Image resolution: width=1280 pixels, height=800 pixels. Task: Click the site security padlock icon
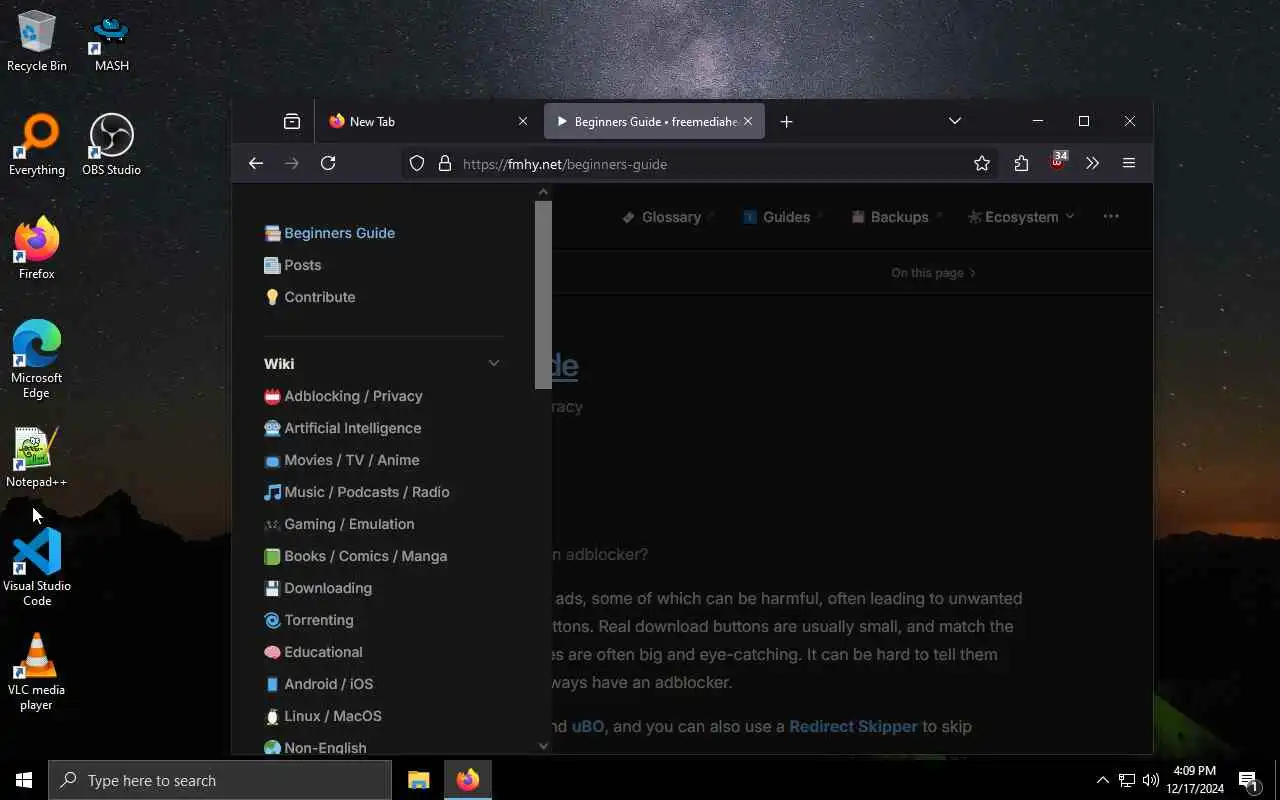445,163
